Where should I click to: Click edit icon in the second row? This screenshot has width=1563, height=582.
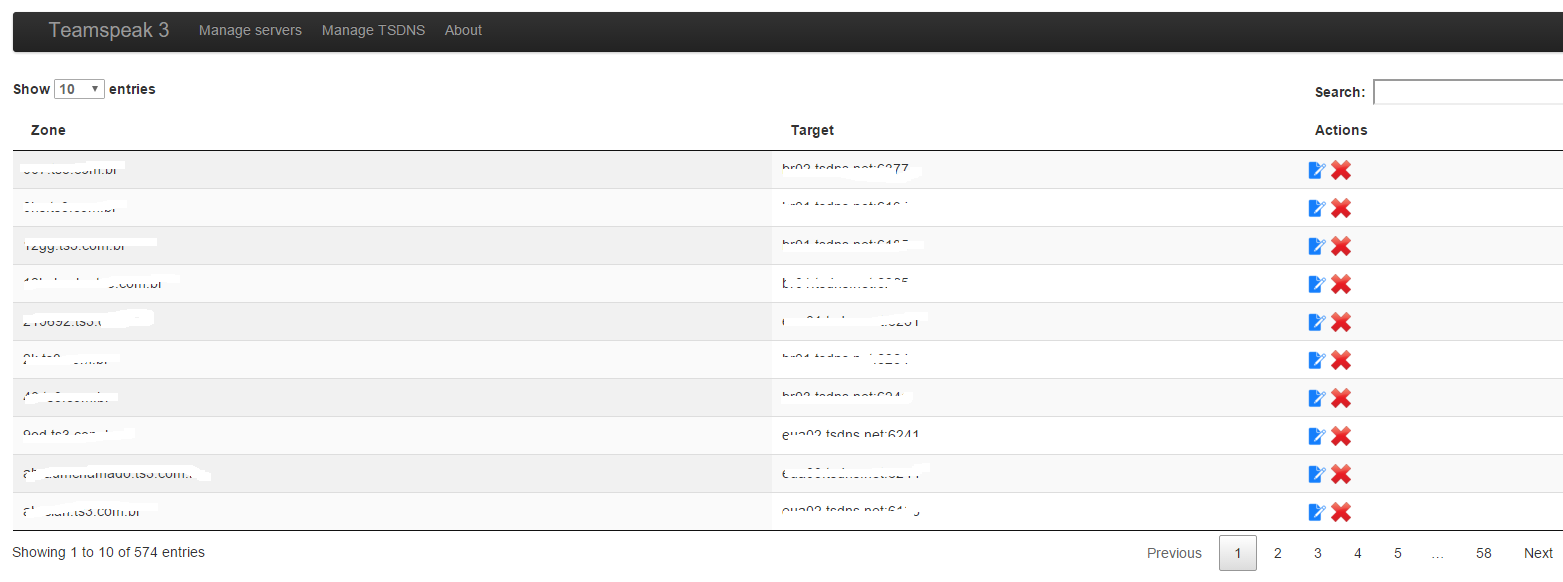click(1317, 208)
